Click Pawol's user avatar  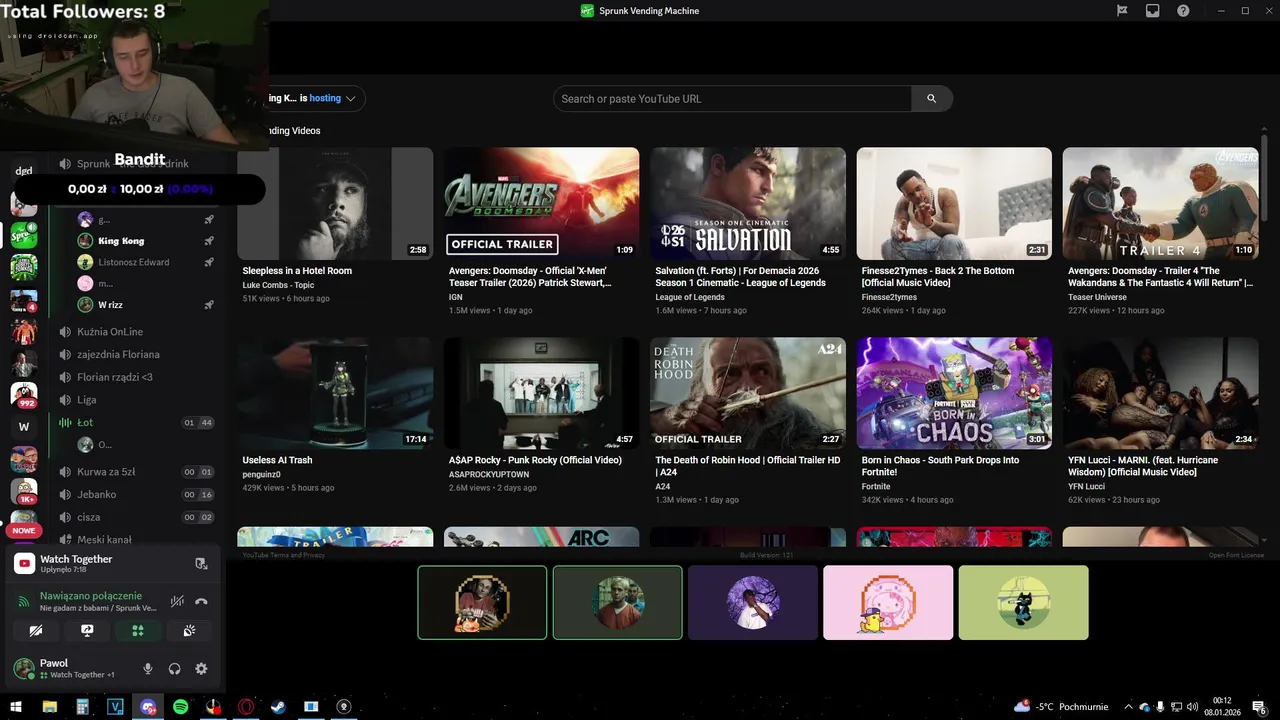point(23,668)
